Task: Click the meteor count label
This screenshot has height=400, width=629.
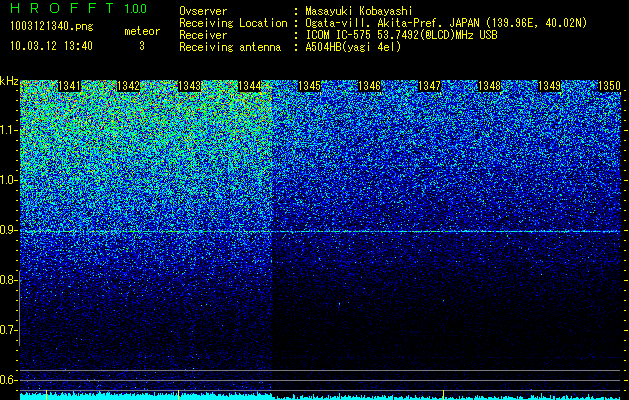Action: pyautogui.click(x=142, y=31)
